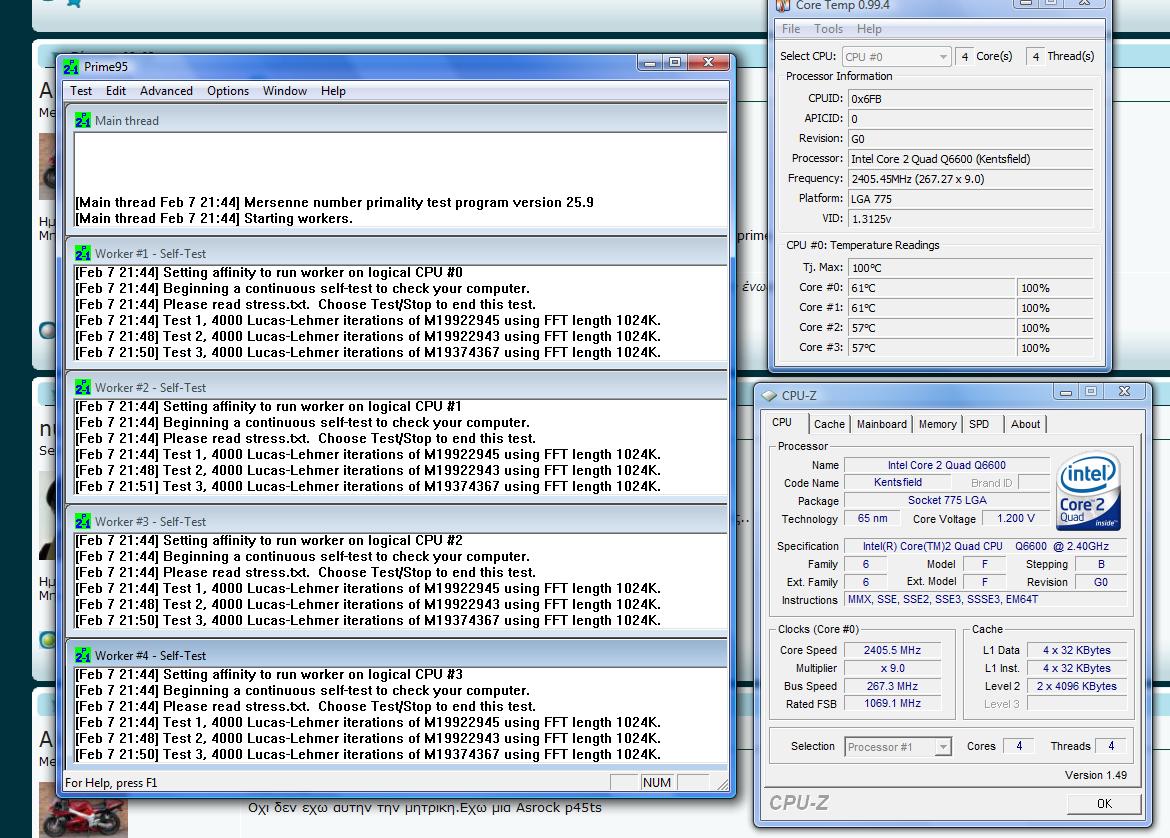
Task: Click the Thread(s) count field in Core Temp
Action: tap(1035, 57)
